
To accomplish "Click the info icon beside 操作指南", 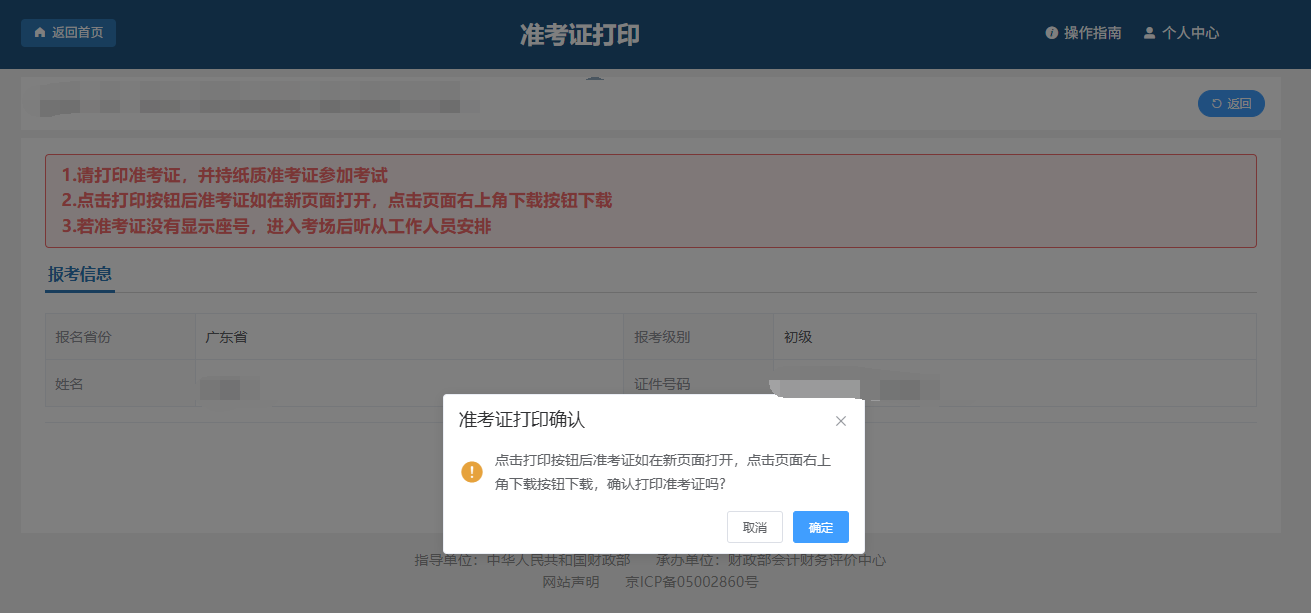I will 1052,33.
